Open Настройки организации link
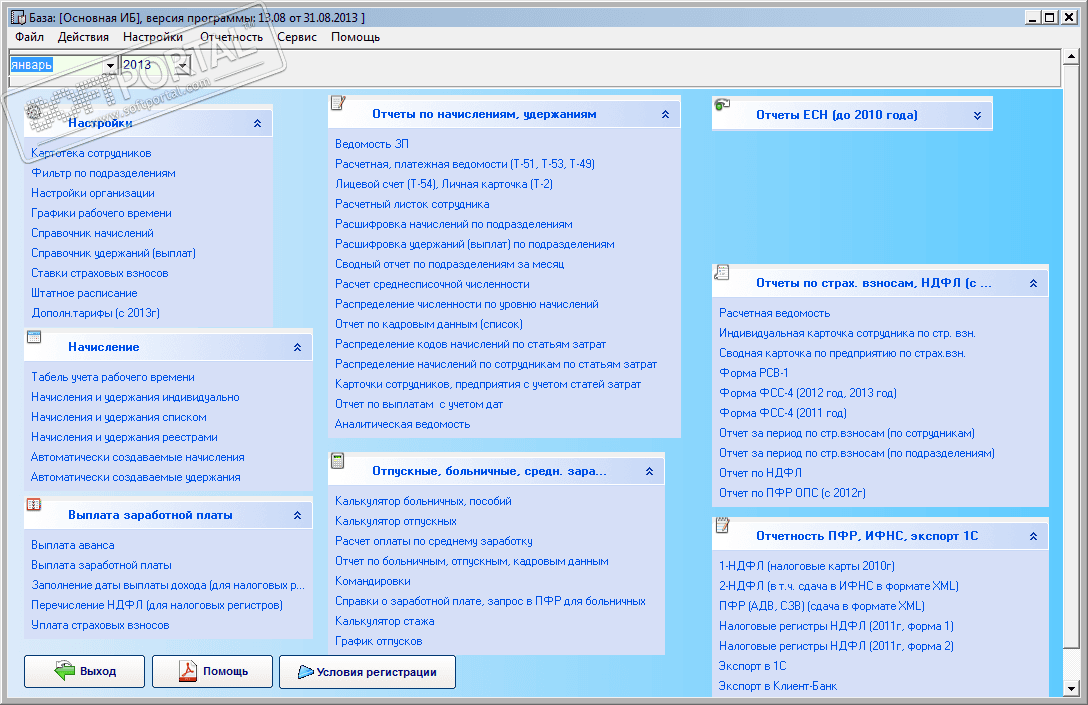This screenshot has height=705, width=1088. tap(93, 193)
